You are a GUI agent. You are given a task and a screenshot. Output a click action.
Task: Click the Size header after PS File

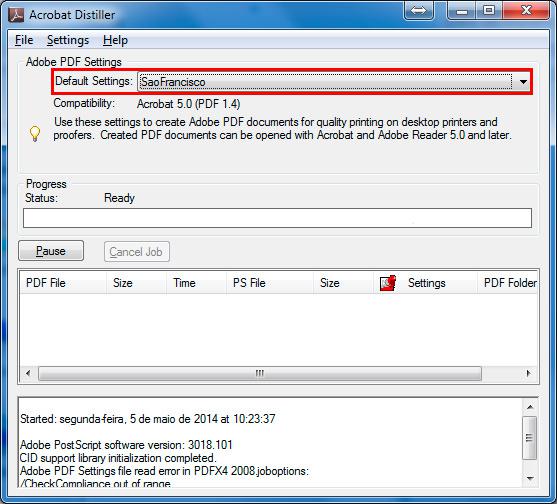(344, 283)
